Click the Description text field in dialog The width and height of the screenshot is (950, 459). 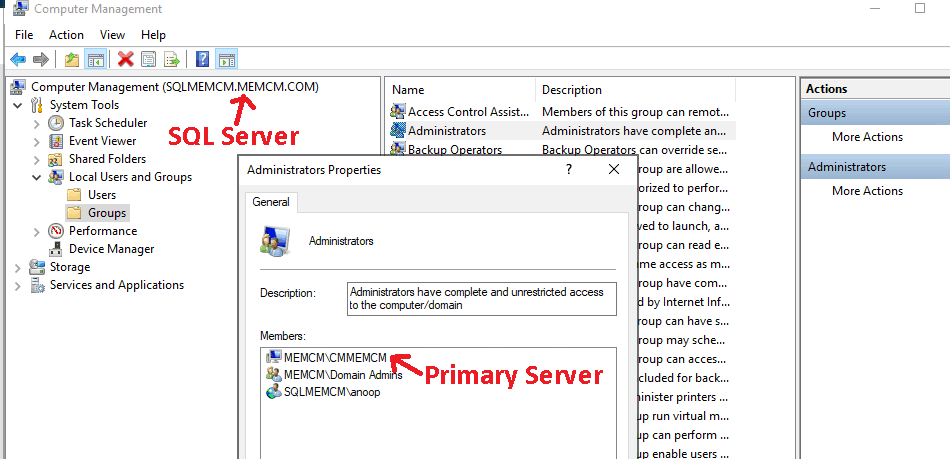click(482, 299)
